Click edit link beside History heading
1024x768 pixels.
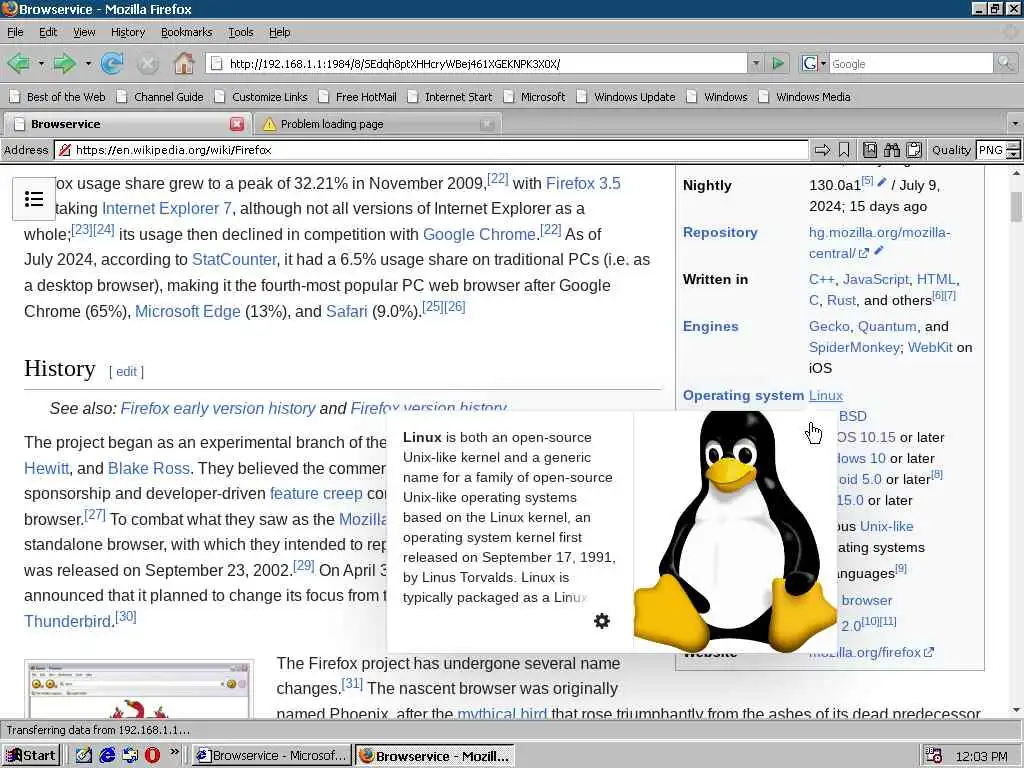[x=126, y=371]
